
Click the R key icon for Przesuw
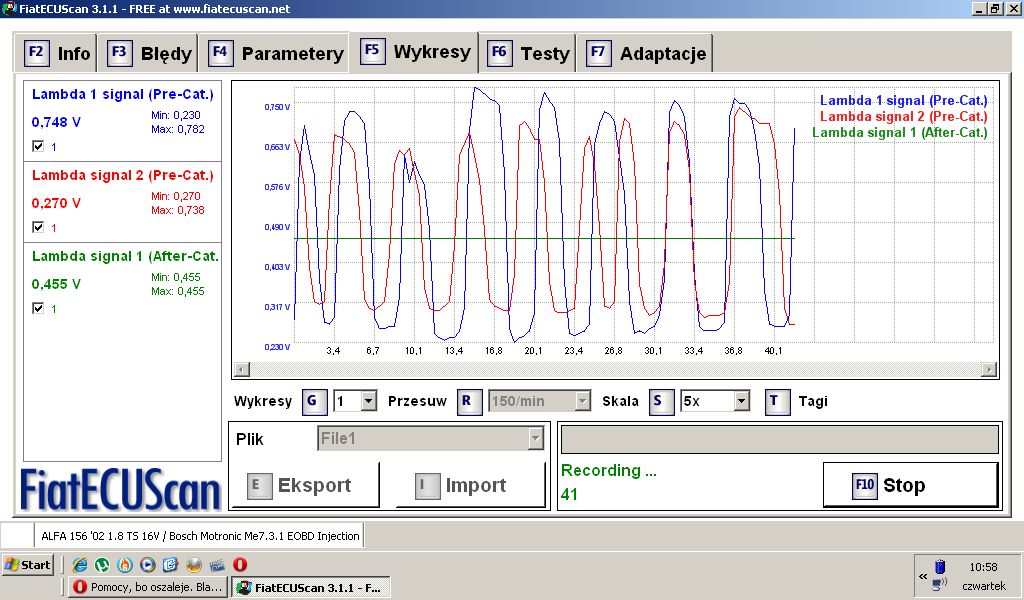point(469,401)
